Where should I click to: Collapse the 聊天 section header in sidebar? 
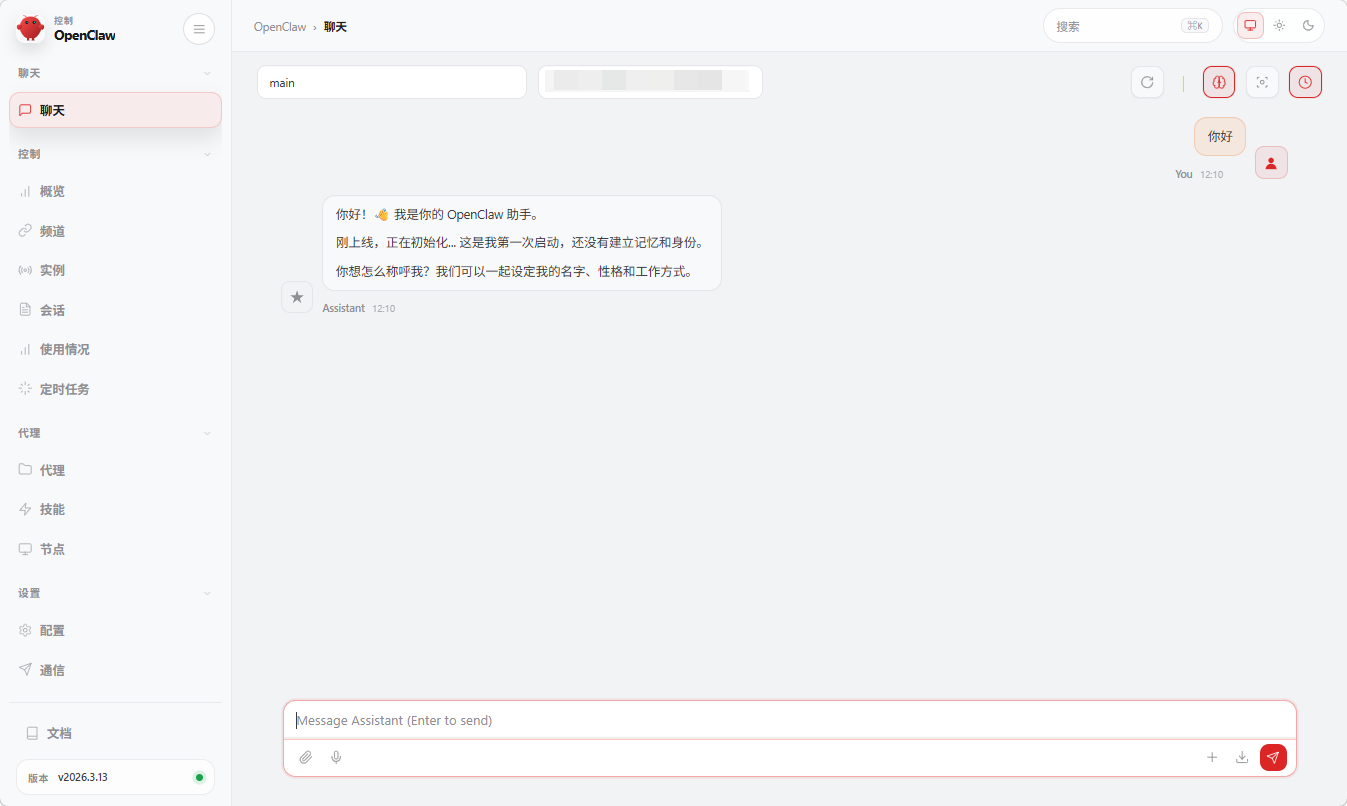coord(115,73)
